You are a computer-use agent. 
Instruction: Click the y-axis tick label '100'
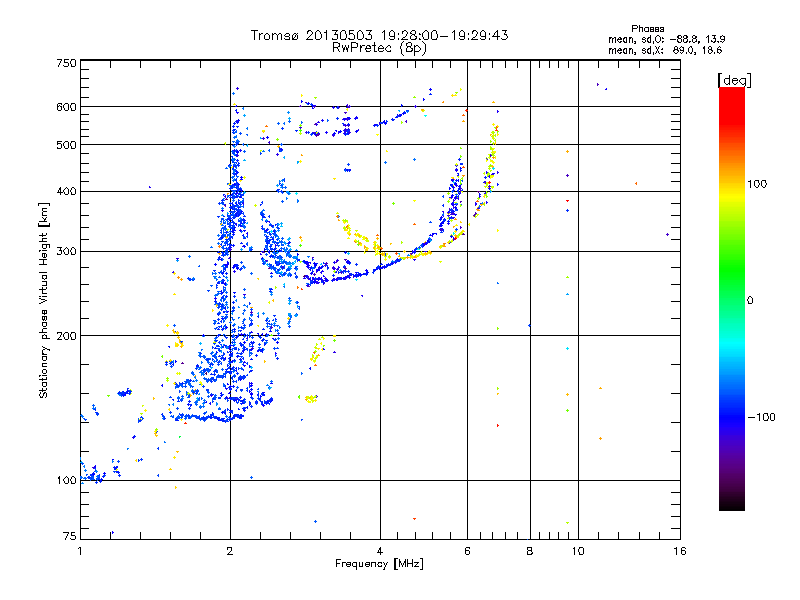click(x=67, y=481)
